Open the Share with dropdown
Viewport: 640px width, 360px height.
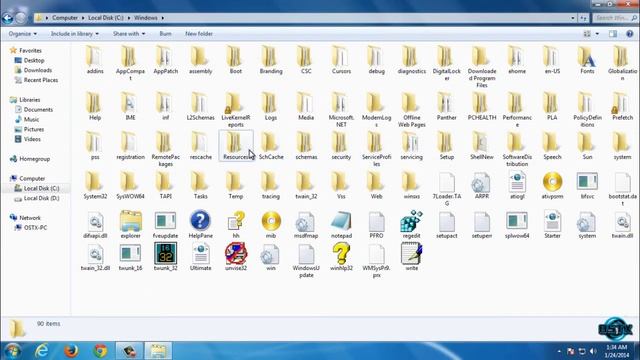click(x=129, y=34)
